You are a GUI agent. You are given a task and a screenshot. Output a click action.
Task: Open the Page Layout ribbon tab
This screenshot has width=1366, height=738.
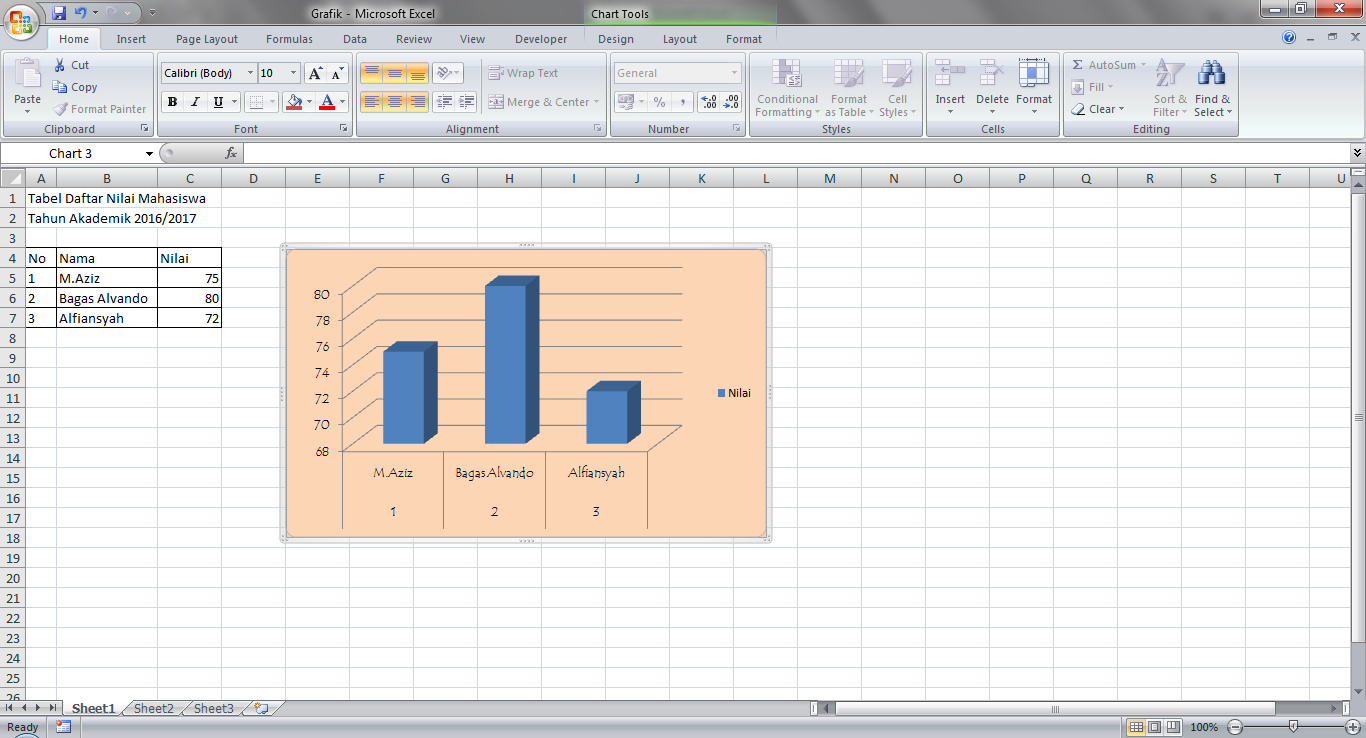point(207,39)
